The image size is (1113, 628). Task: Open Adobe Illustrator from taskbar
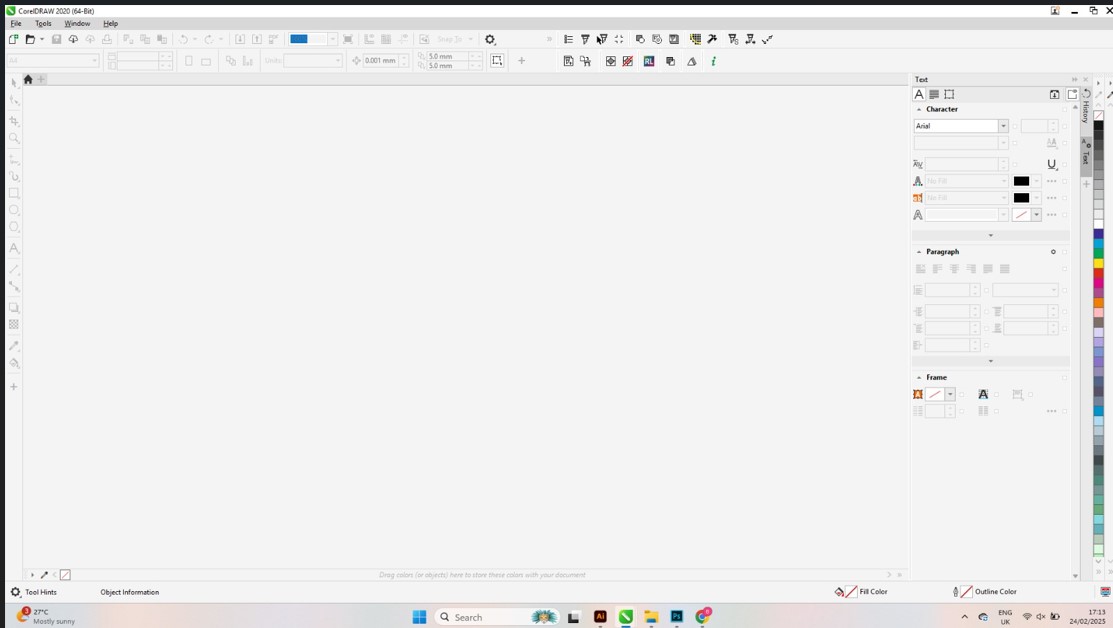tap(600, 617)
